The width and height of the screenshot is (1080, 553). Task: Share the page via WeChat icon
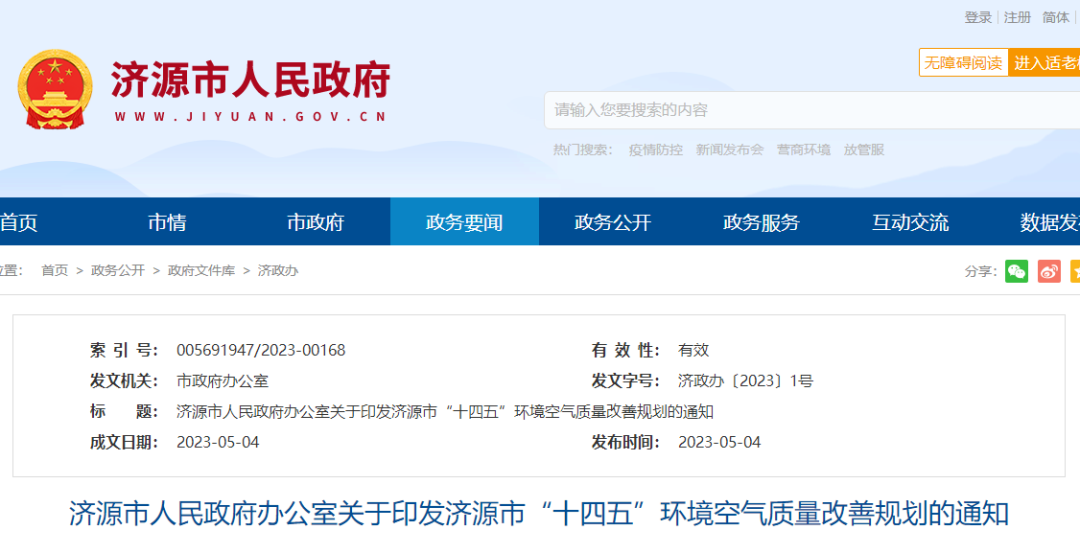[1016, 271]
